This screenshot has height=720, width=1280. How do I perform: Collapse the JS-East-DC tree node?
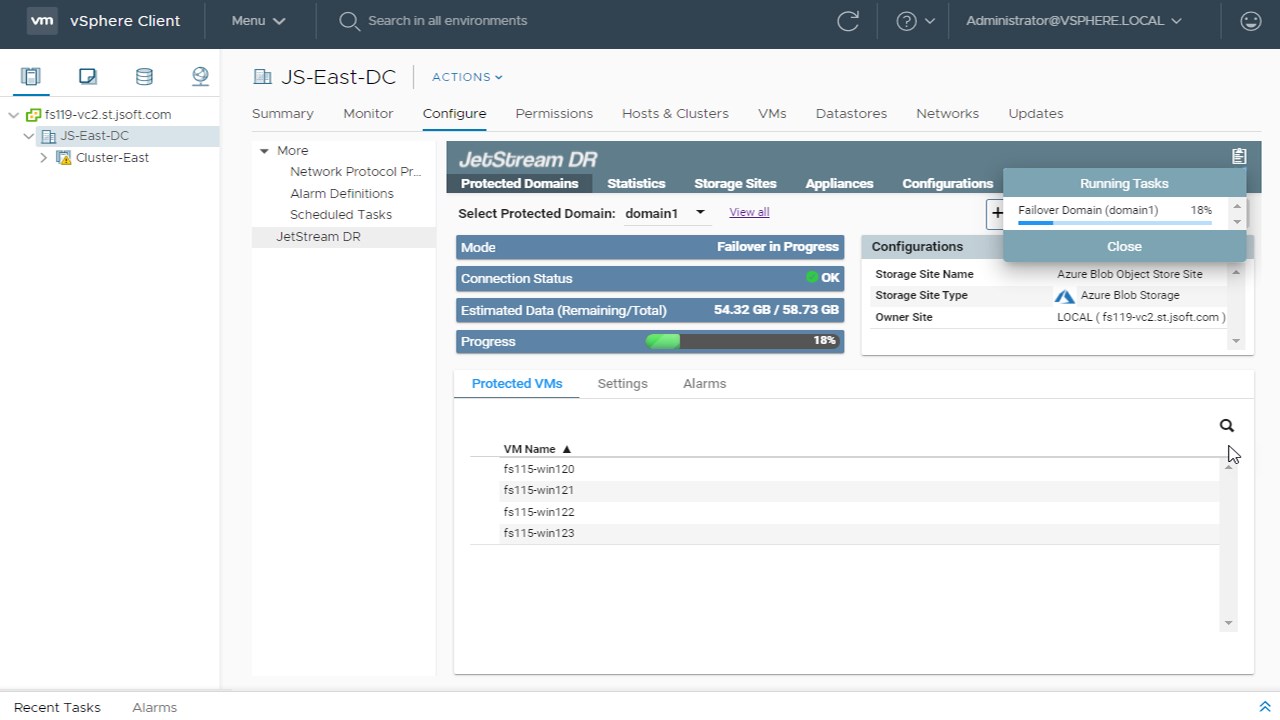click(x=28, y=136)
